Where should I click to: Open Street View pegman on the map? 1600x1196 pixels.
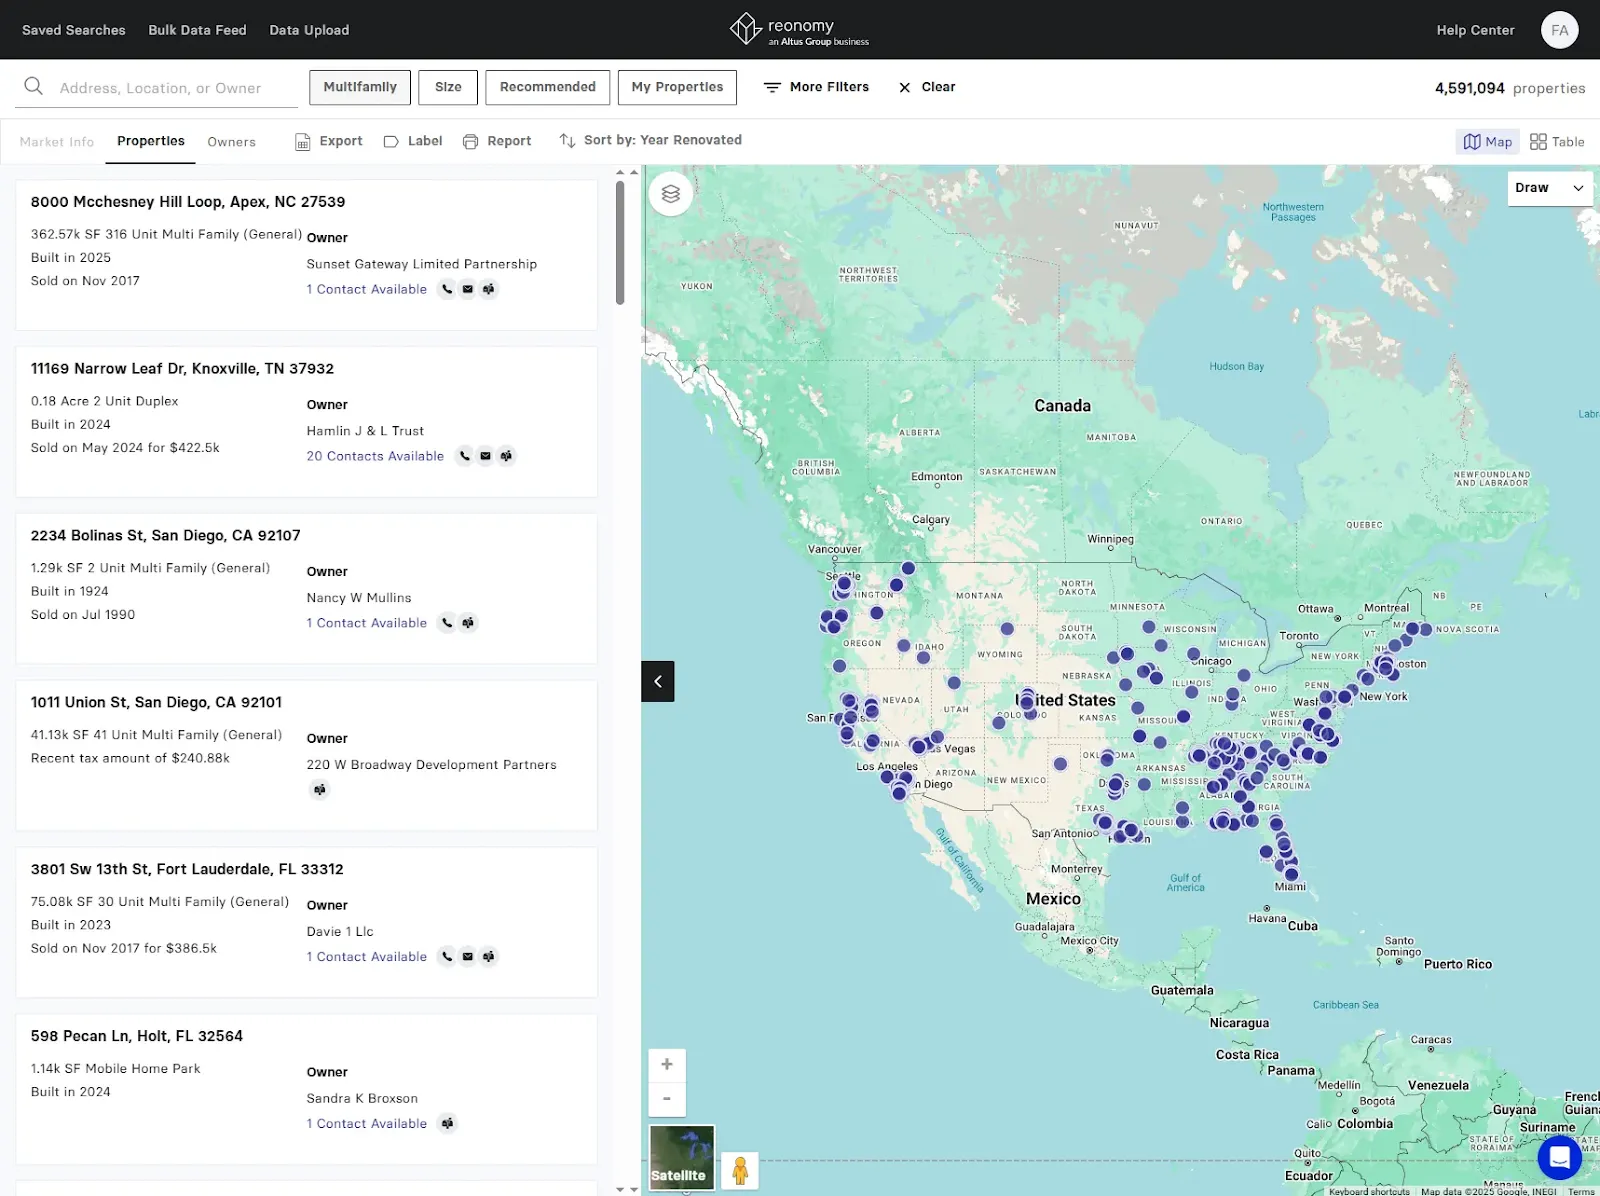(x=740, y=1170)
